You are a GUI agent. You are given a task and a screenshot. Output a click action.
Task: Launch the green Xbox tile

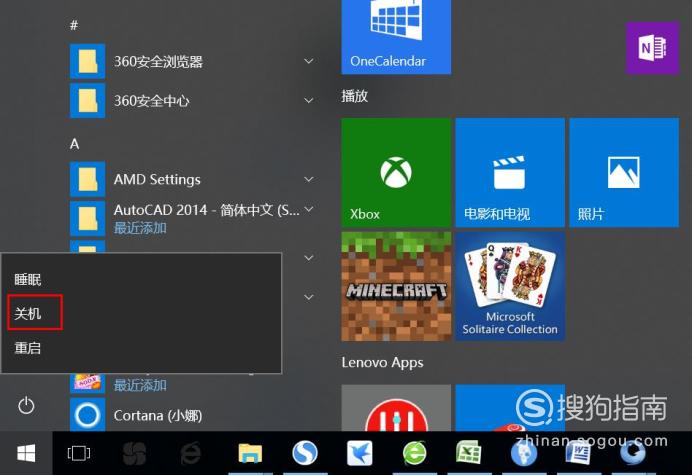click(x=396, y=173)
